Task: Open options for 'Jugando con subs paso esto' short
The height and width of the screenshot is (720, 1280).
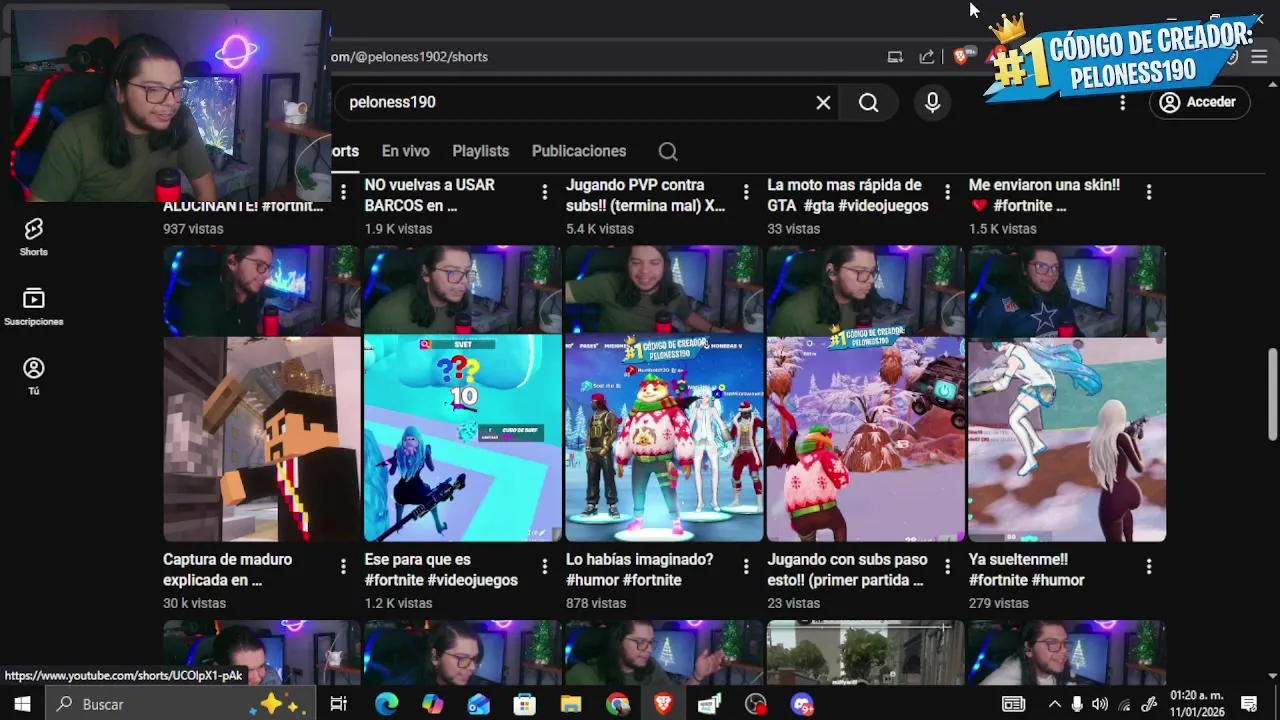Action: click(x=947, y=567)
